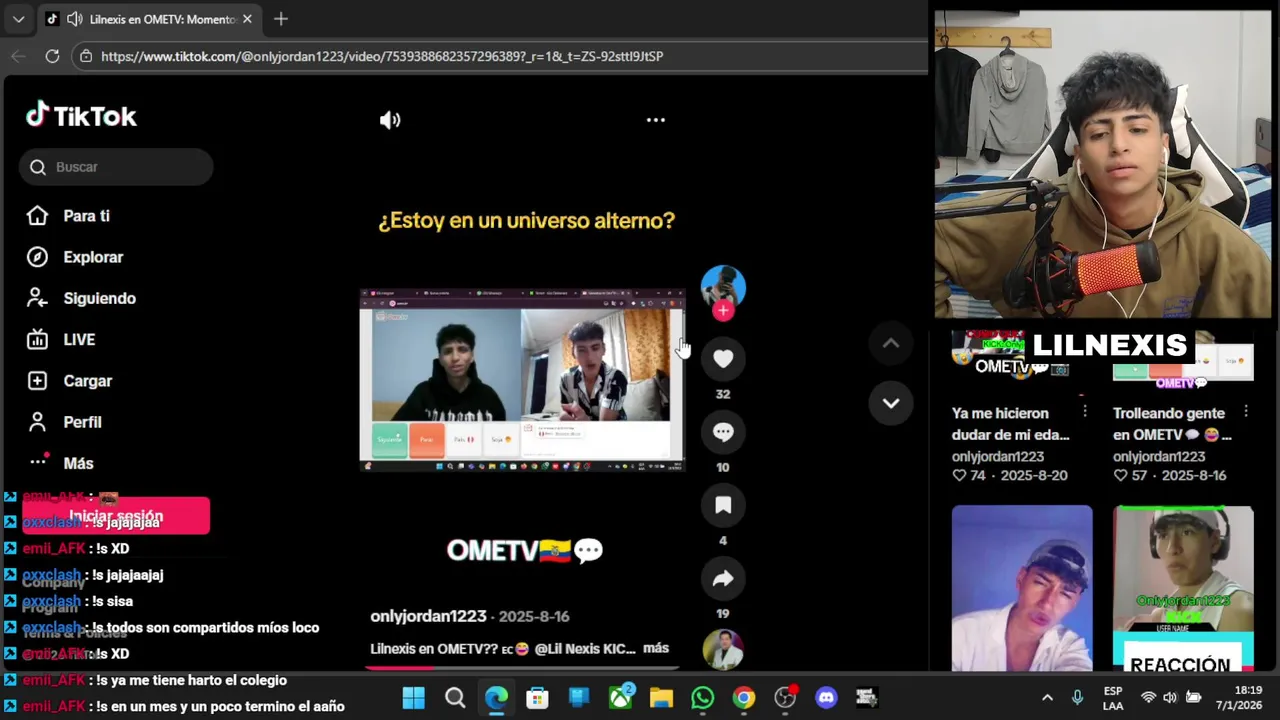Open WhatsApp from the taskbar
Viewport: 1280px width, 720px height.
tap(702, 698)
